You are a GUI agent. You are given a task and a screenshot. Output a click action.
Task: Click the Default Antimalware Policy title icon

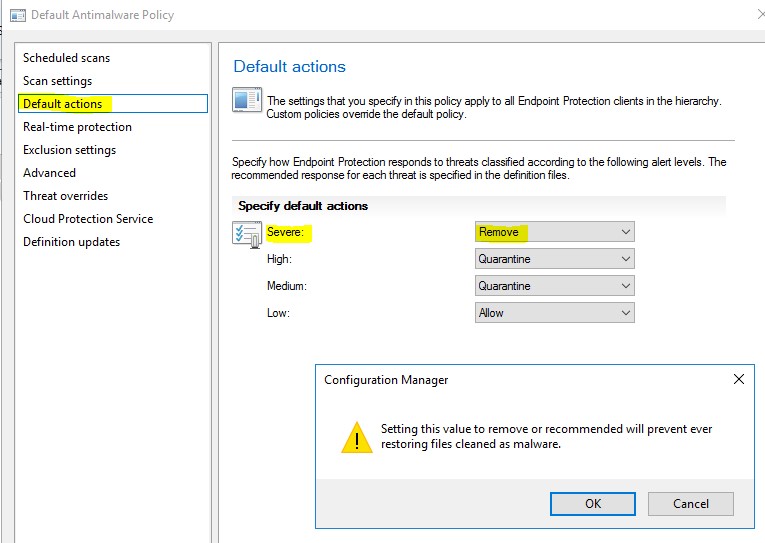[x=18, y=16]
